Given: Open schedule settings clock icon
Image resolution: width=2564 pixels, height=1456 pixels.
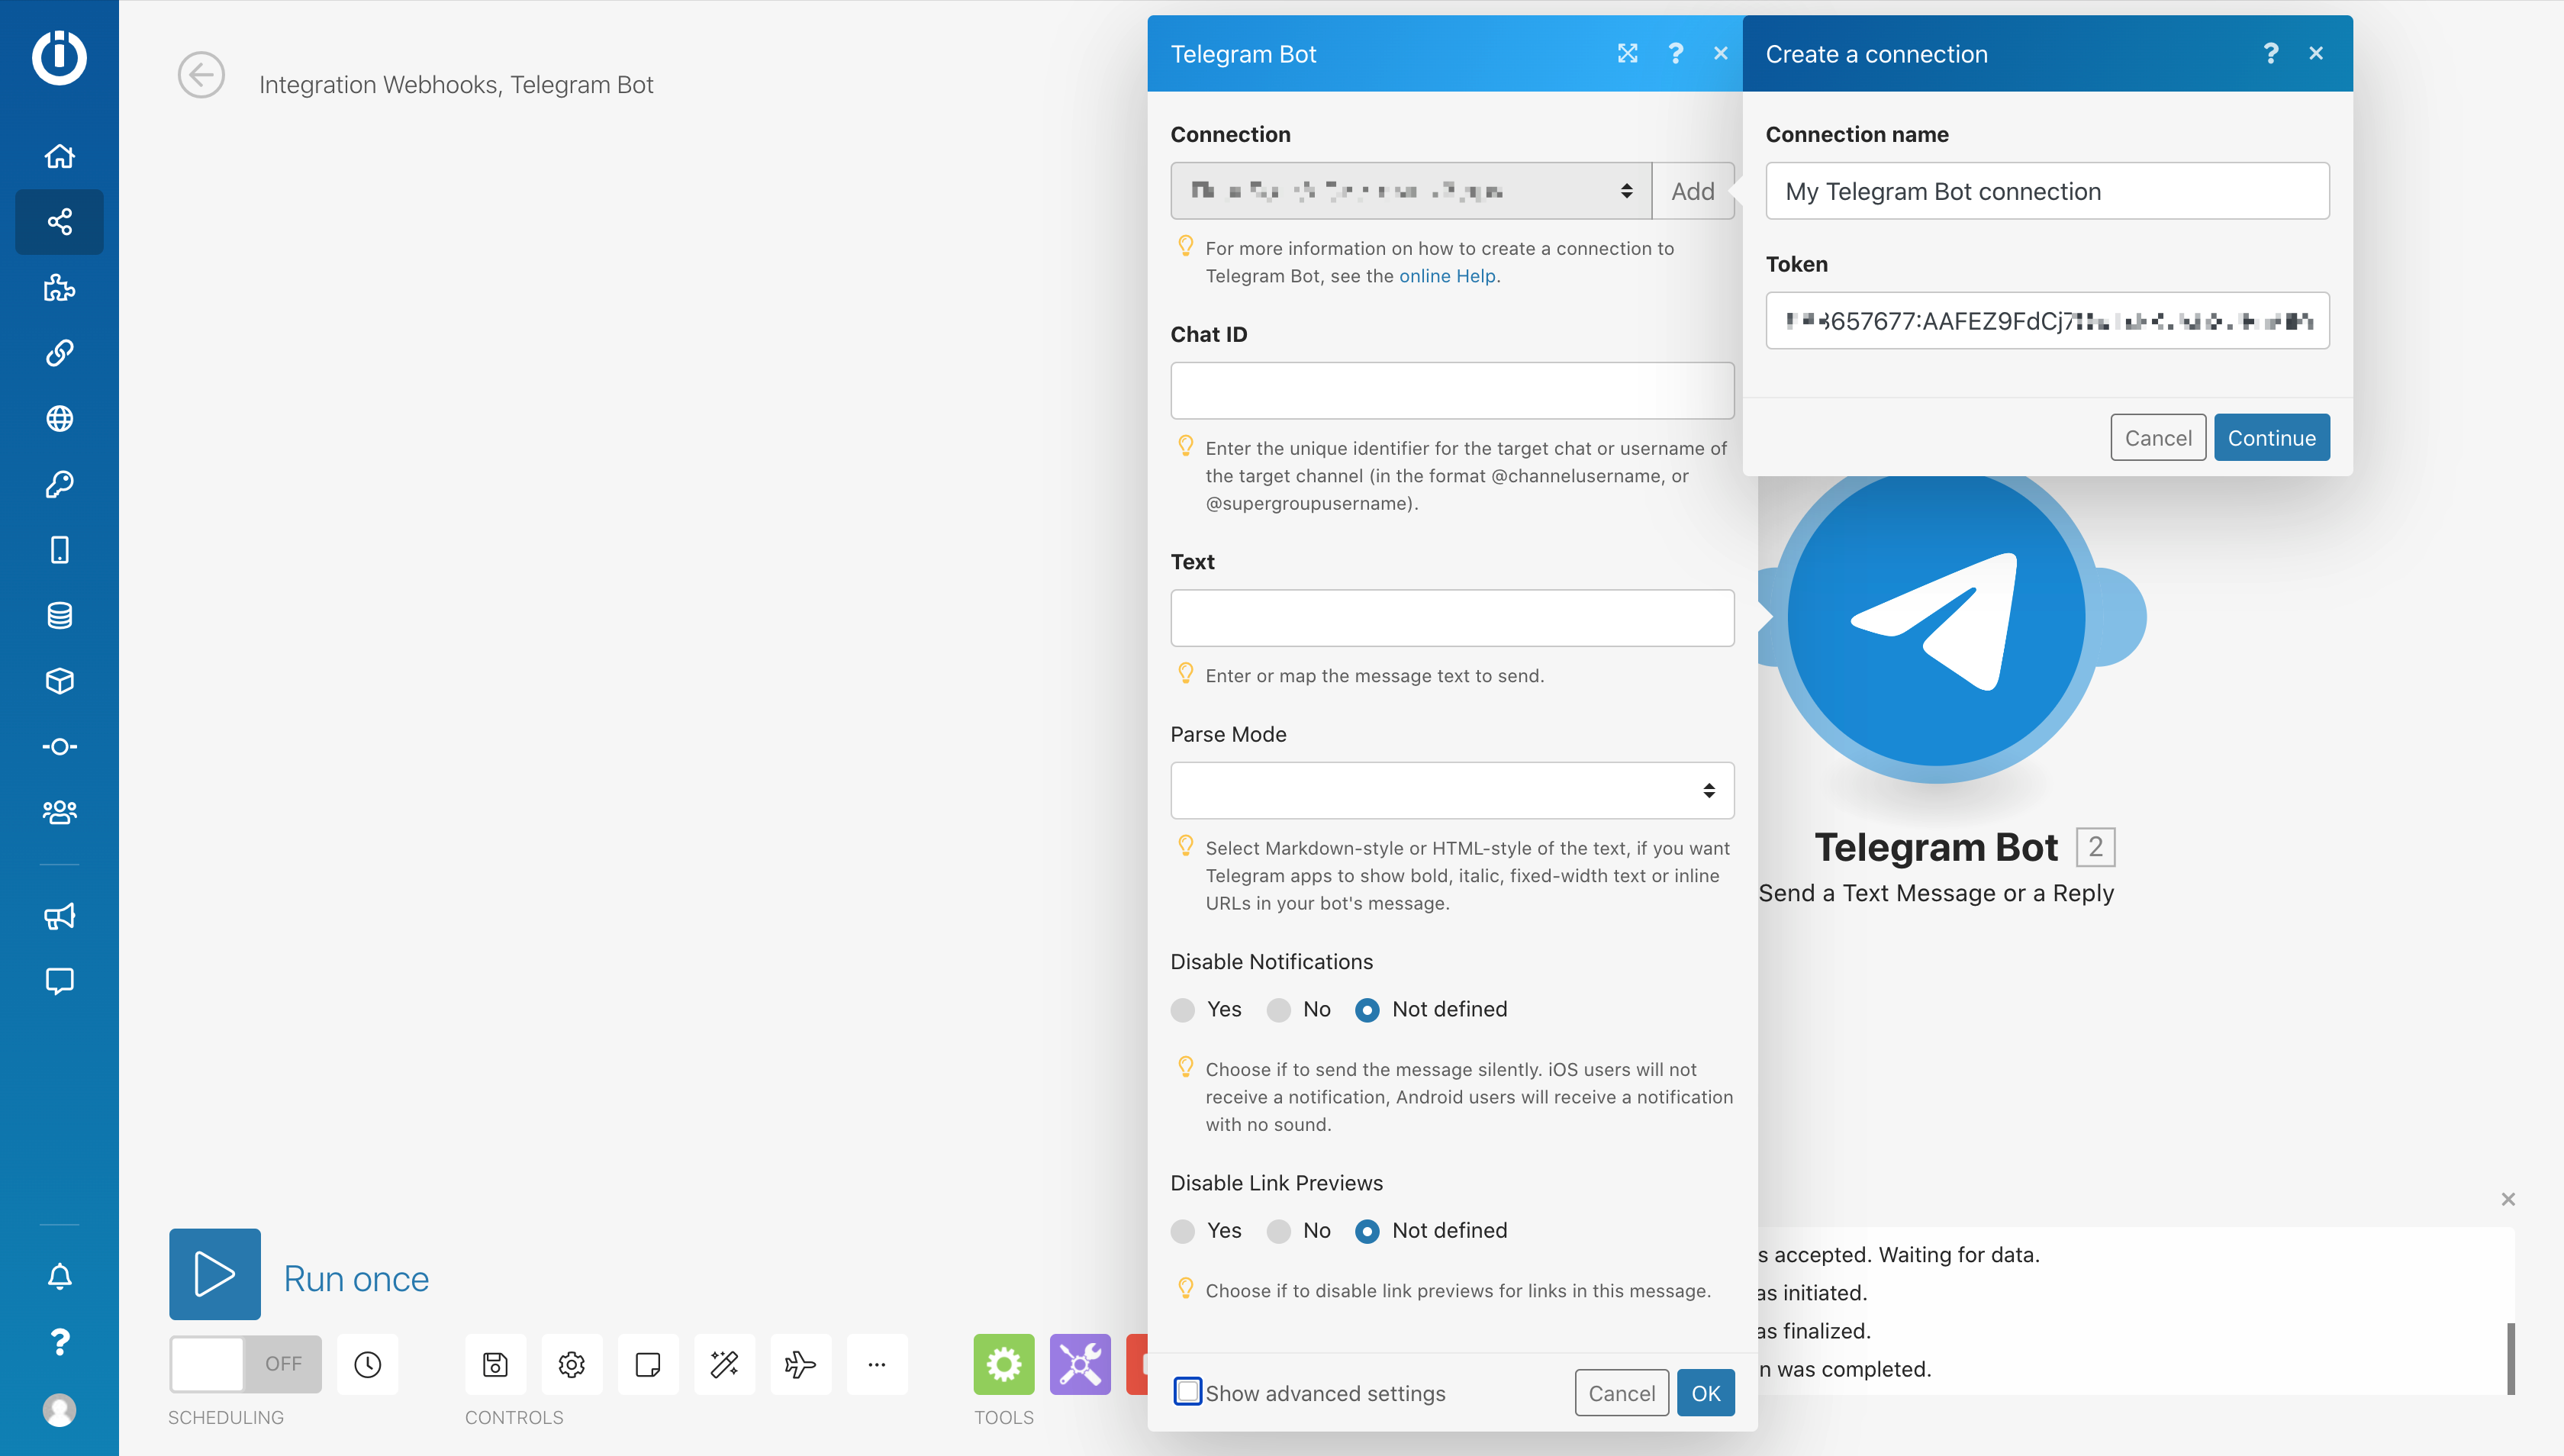Looking at the screenshot, I should pos(367,1364).
